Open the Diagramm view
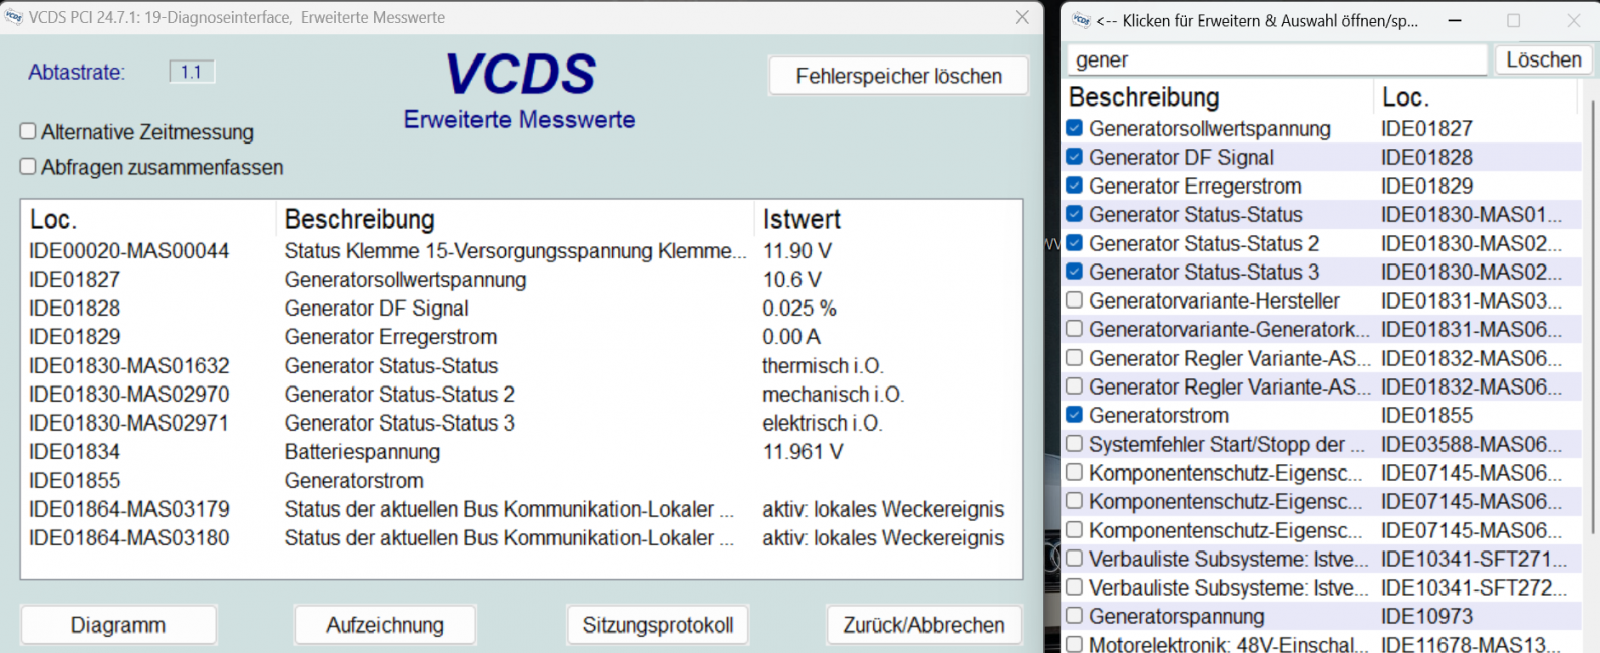This screenshot has height=653, width=1600. coord(118,625)
